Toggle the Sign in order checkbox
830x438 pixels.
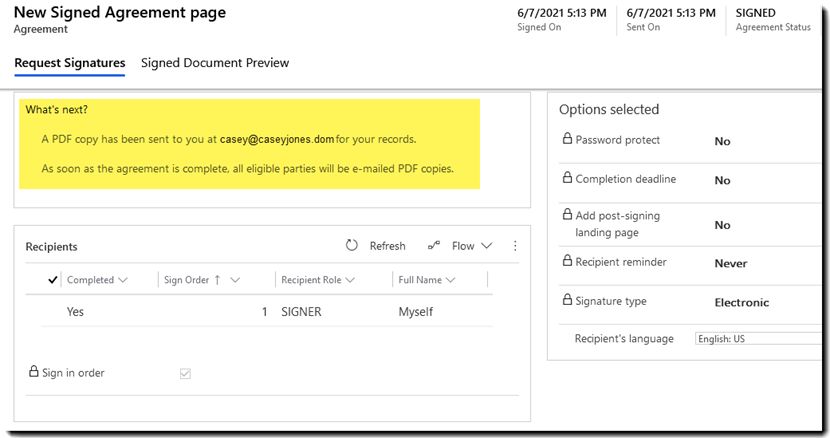click(185, 374)
